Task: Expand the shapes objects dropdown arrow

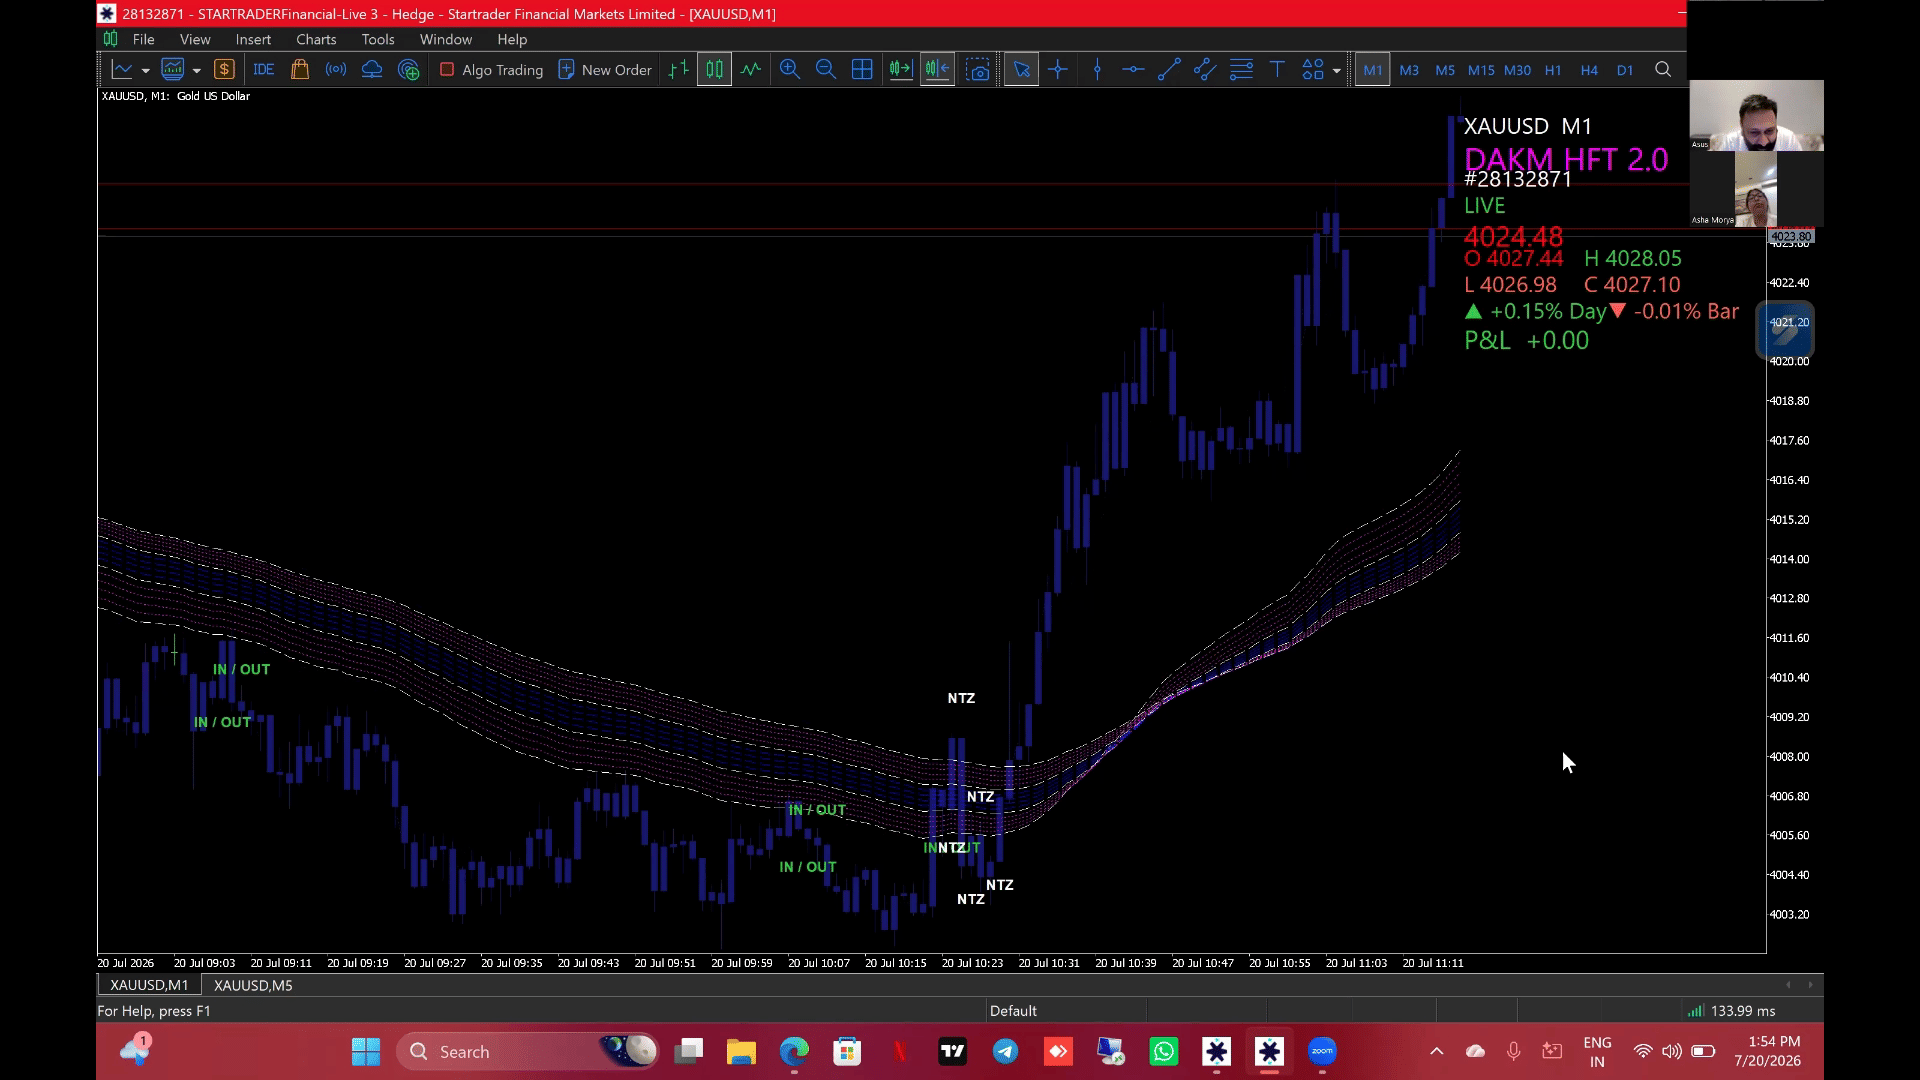Action: pyautogui.click(x=1337, y=71)
